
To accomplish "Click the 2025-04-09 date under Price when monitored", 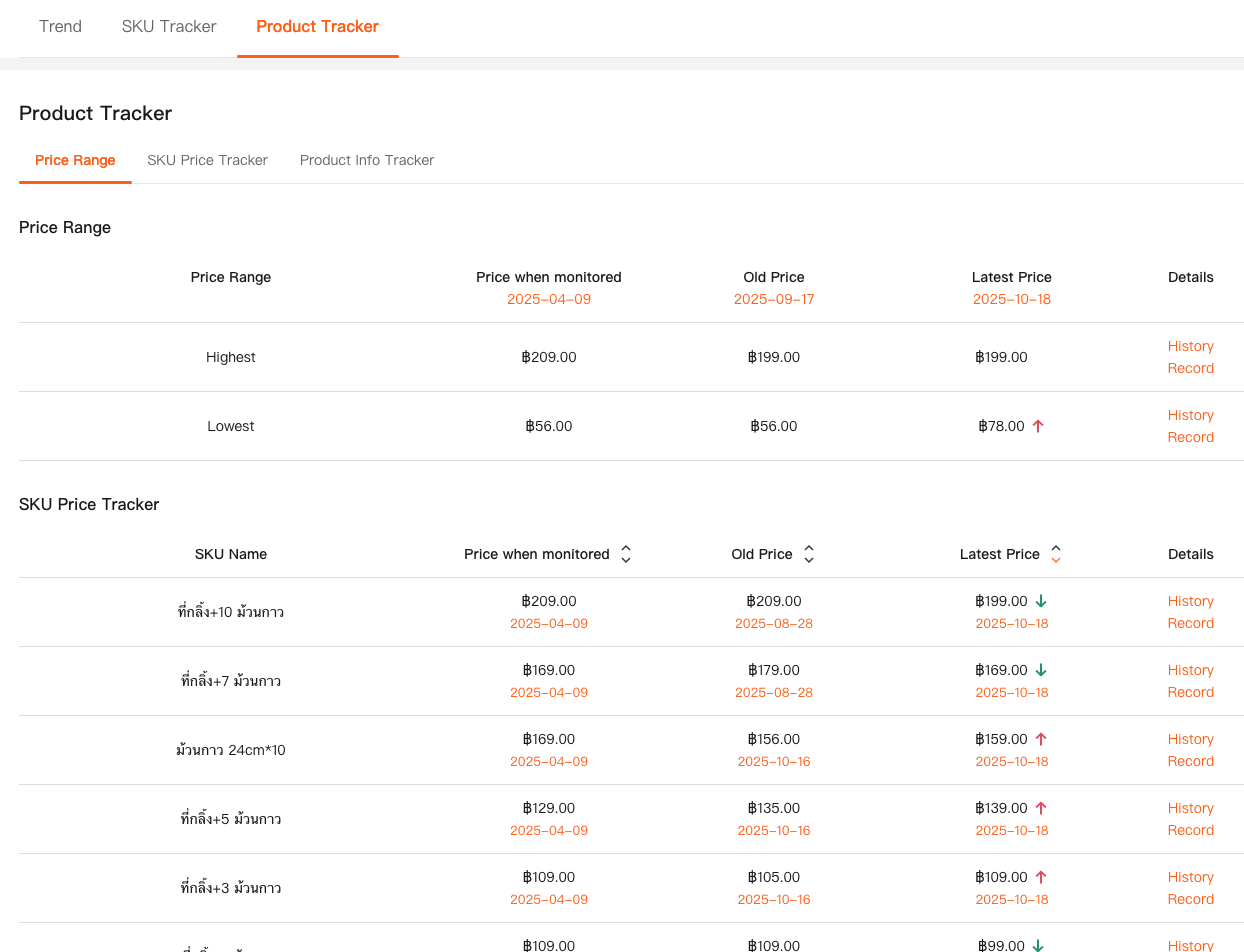I will click(549, 299).
